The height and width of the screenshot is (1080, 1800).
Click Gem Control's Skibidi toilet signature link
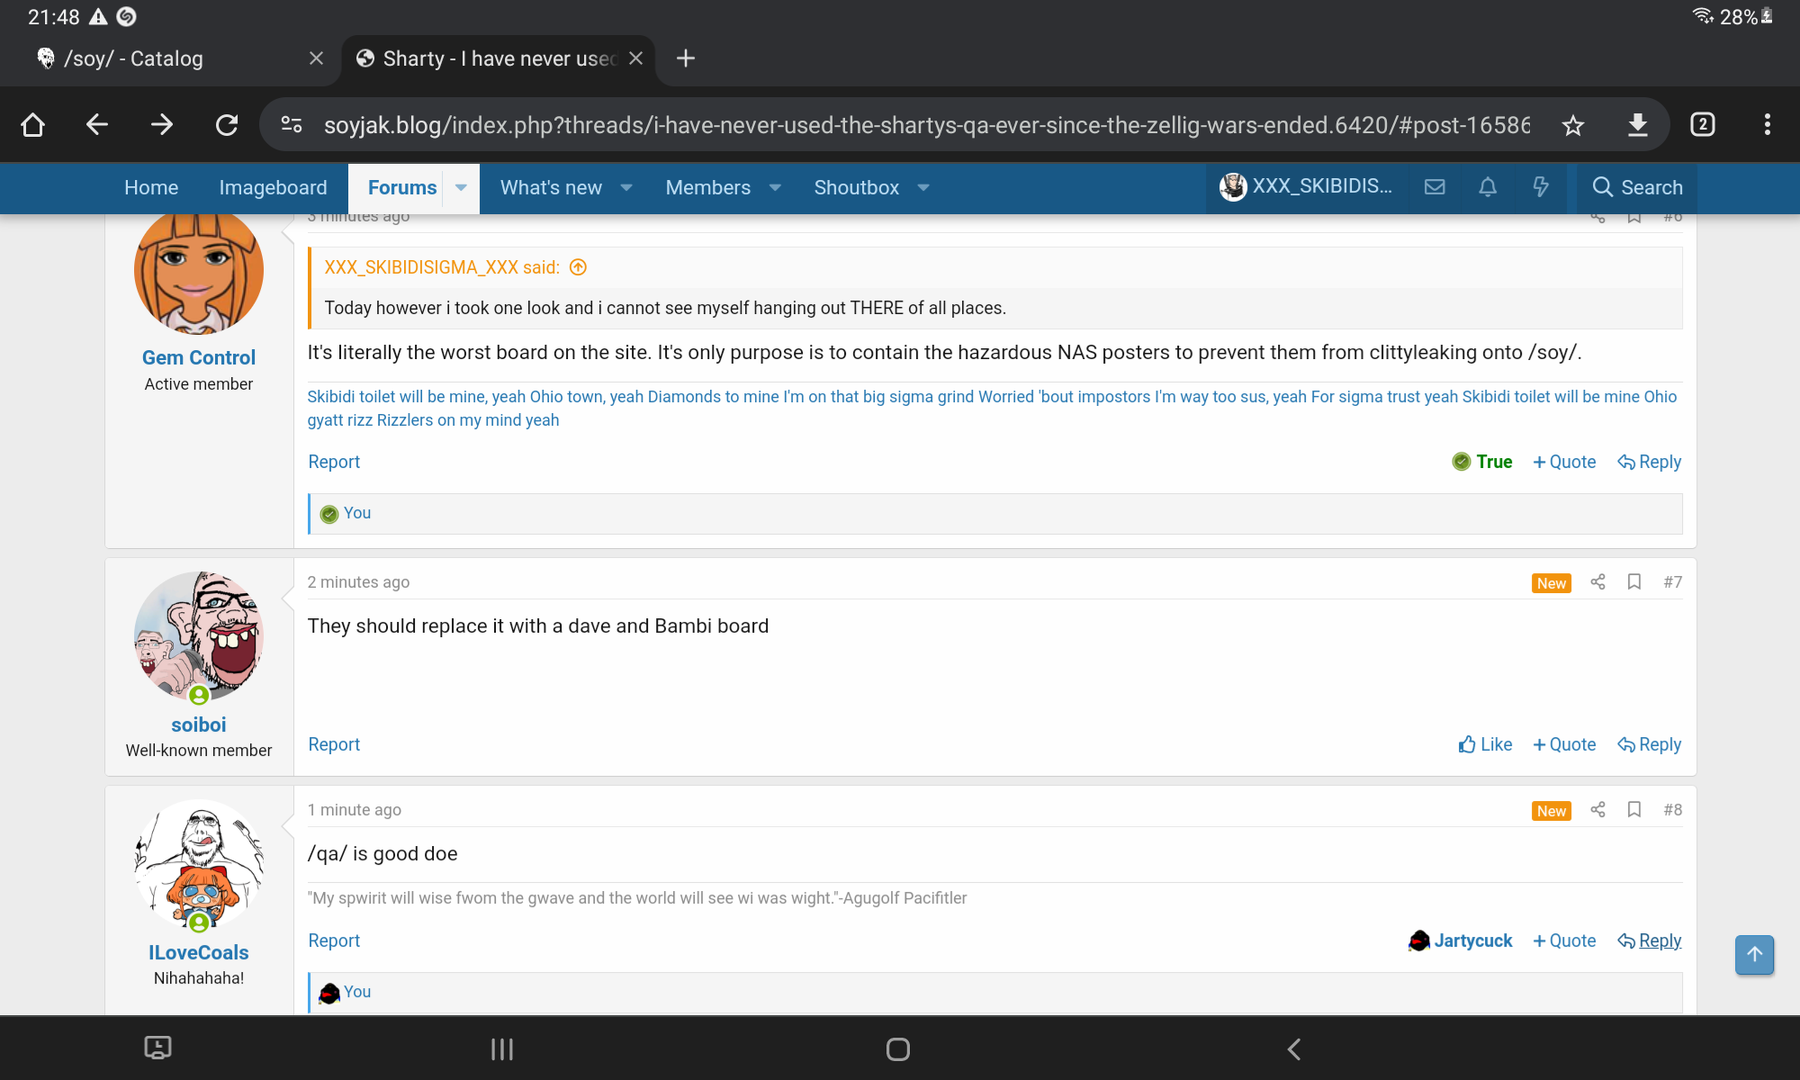click(x=992, y=408)
